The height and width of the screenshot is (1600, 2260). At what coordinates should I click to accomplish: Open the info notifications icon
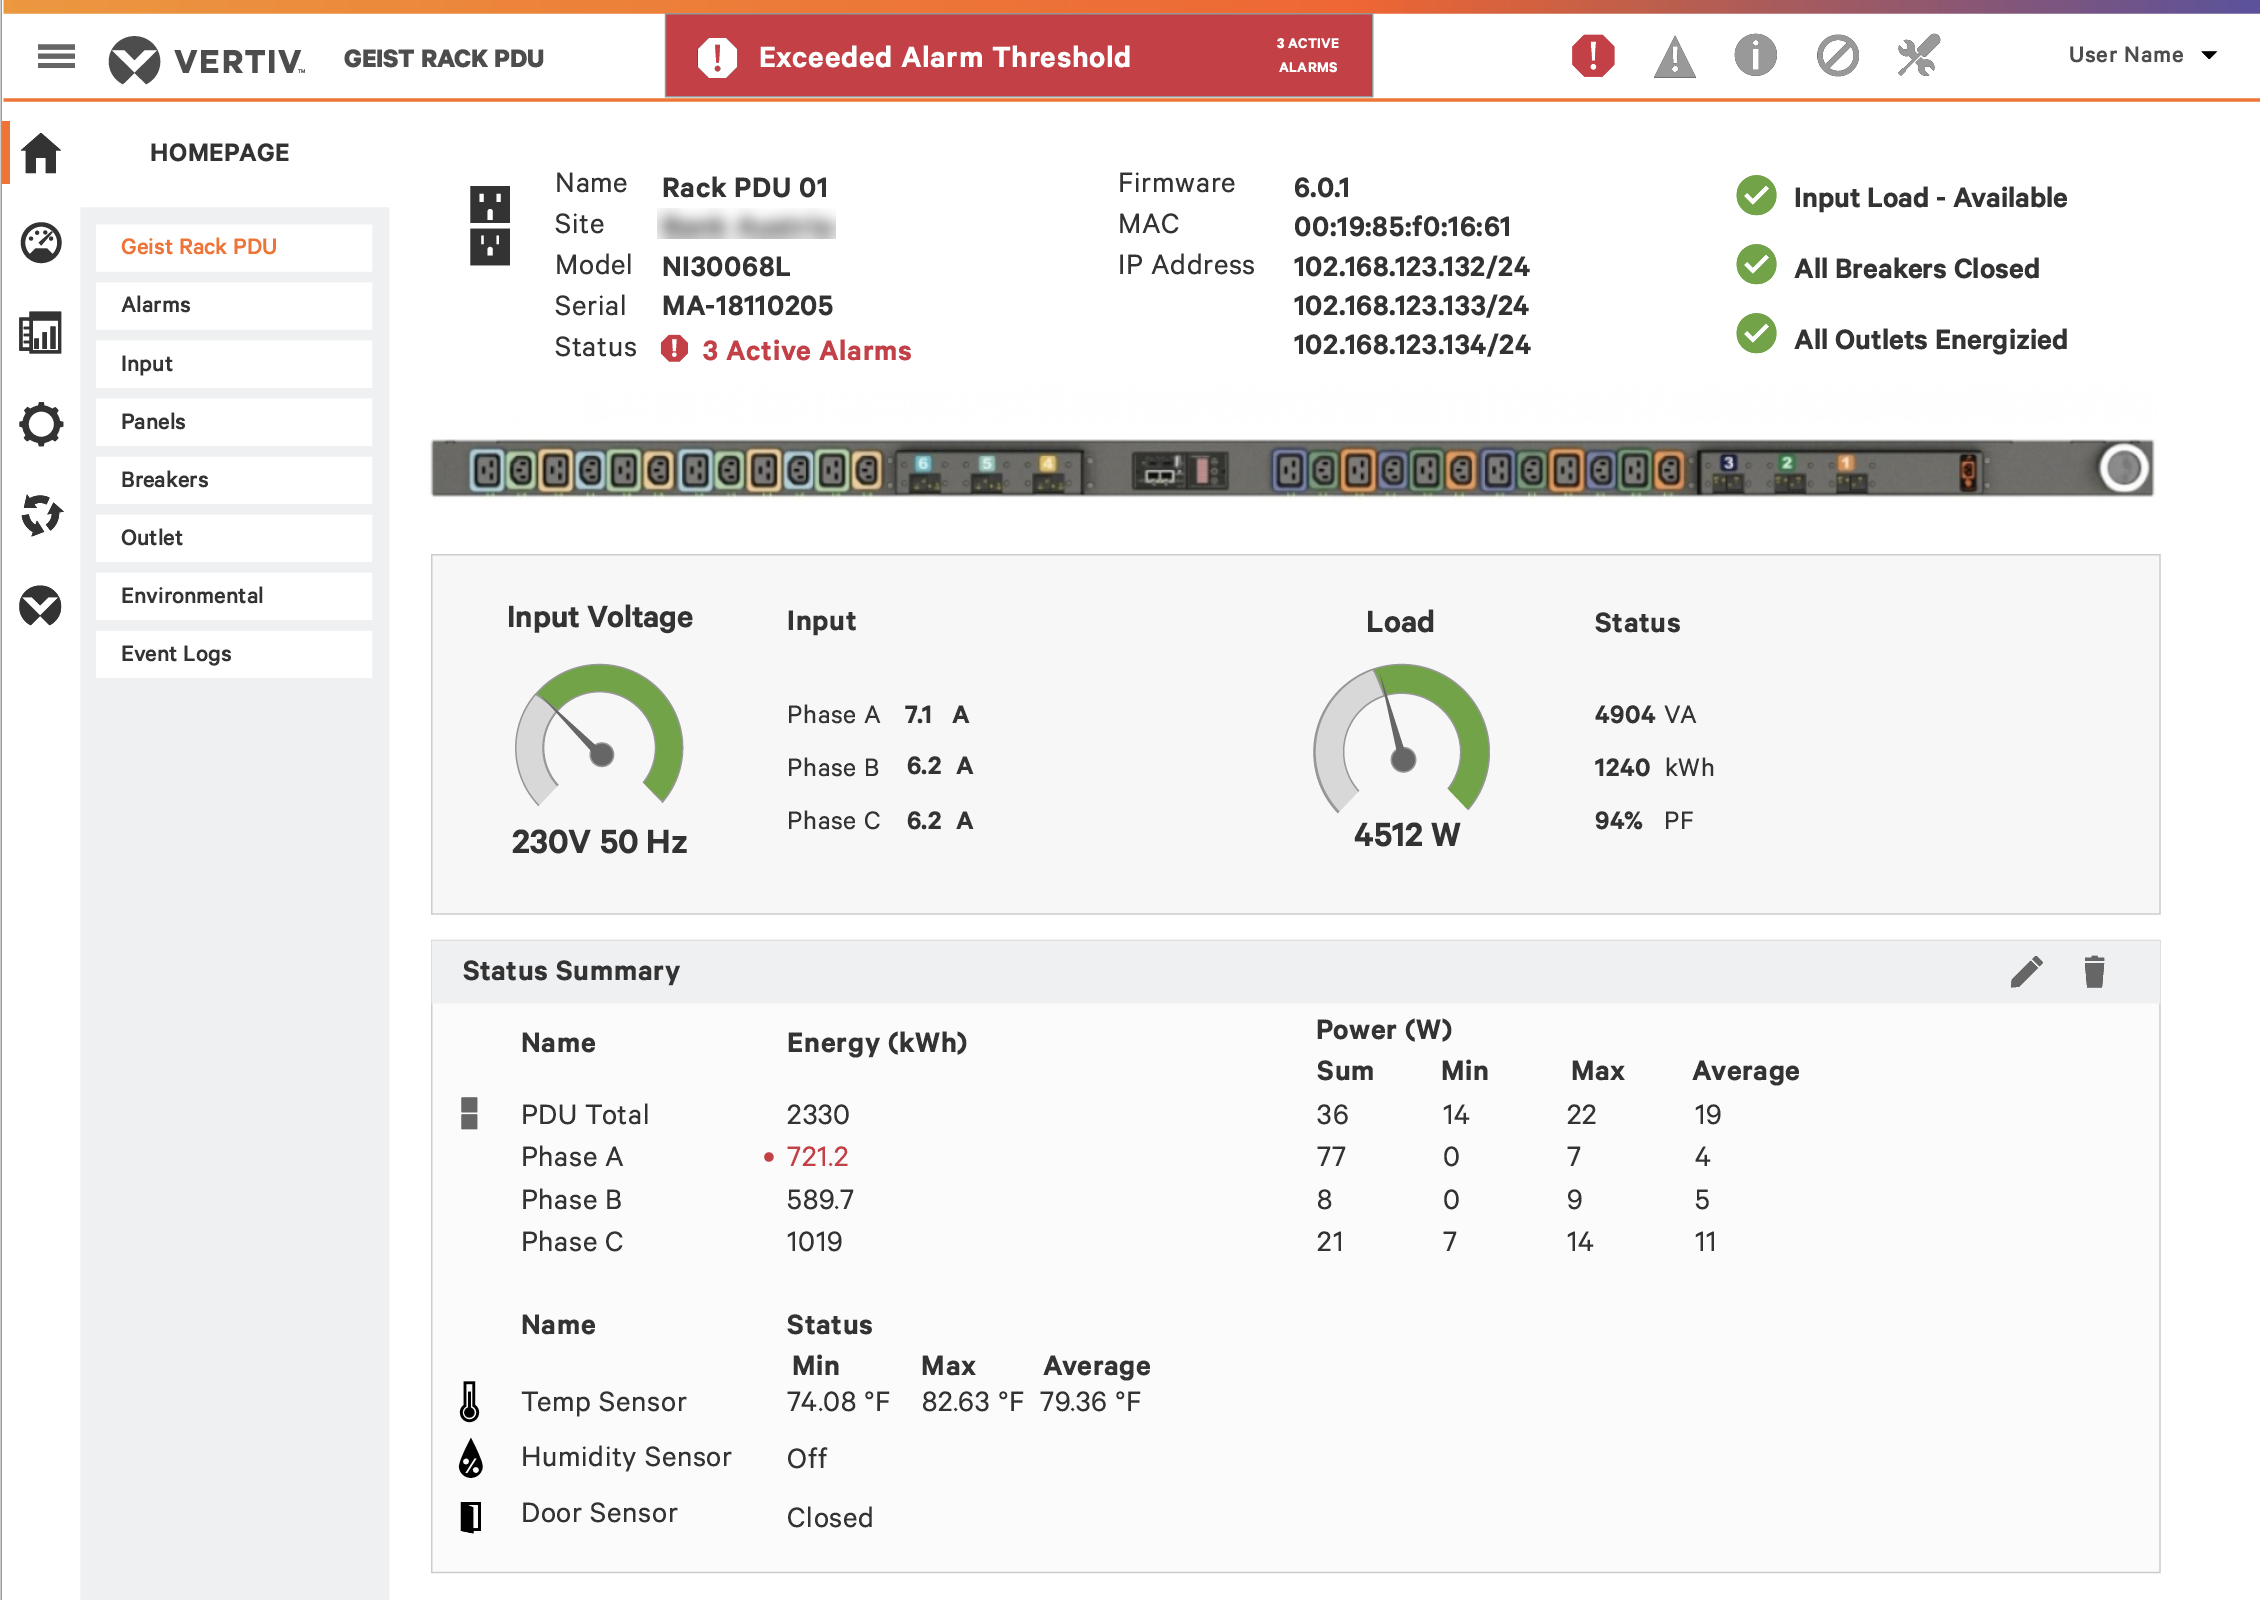[x=1756, y=55]
